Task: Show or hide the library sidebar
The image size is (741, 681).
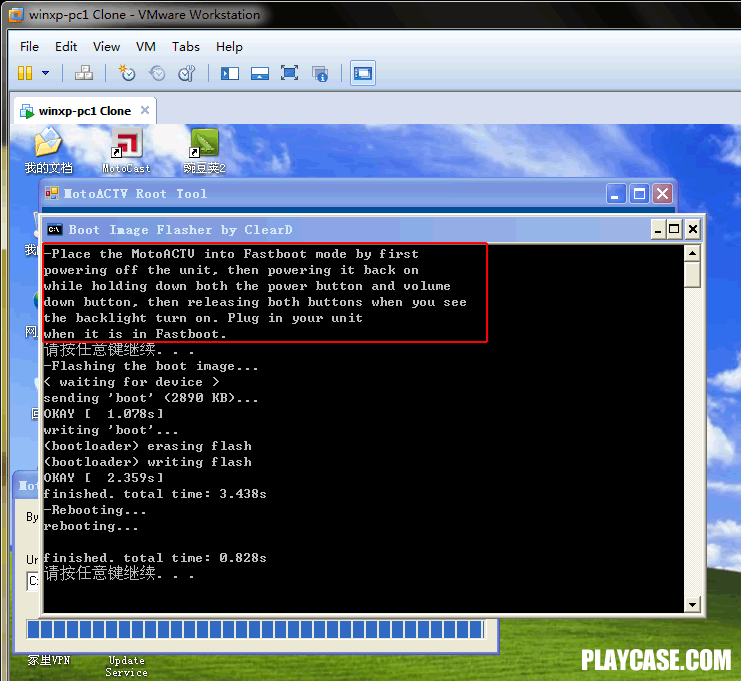Action: click(x=230, y=73)
